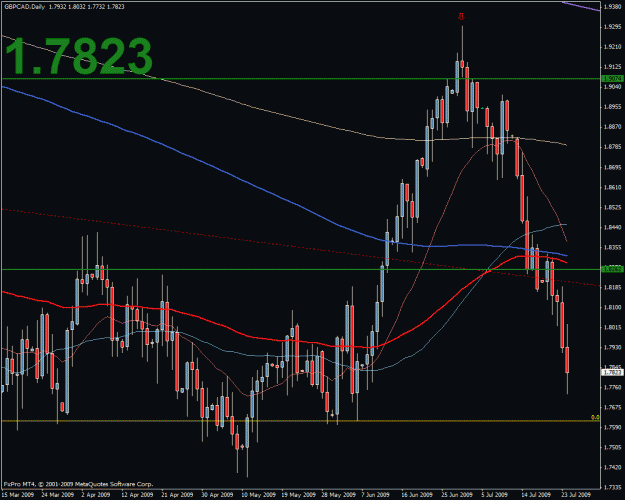Click the 1.8525 price axis label

point(613,207)
